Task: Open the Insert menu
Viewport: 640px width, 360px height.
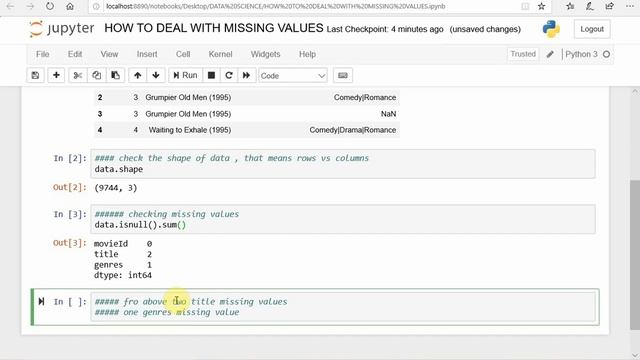Action: pyautogui.click(x=147, y=54)
